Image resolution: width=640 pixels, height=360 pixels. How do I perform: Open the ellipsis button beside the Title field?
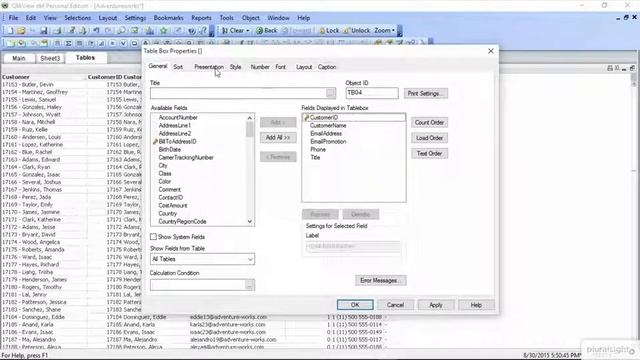[331, 93]
